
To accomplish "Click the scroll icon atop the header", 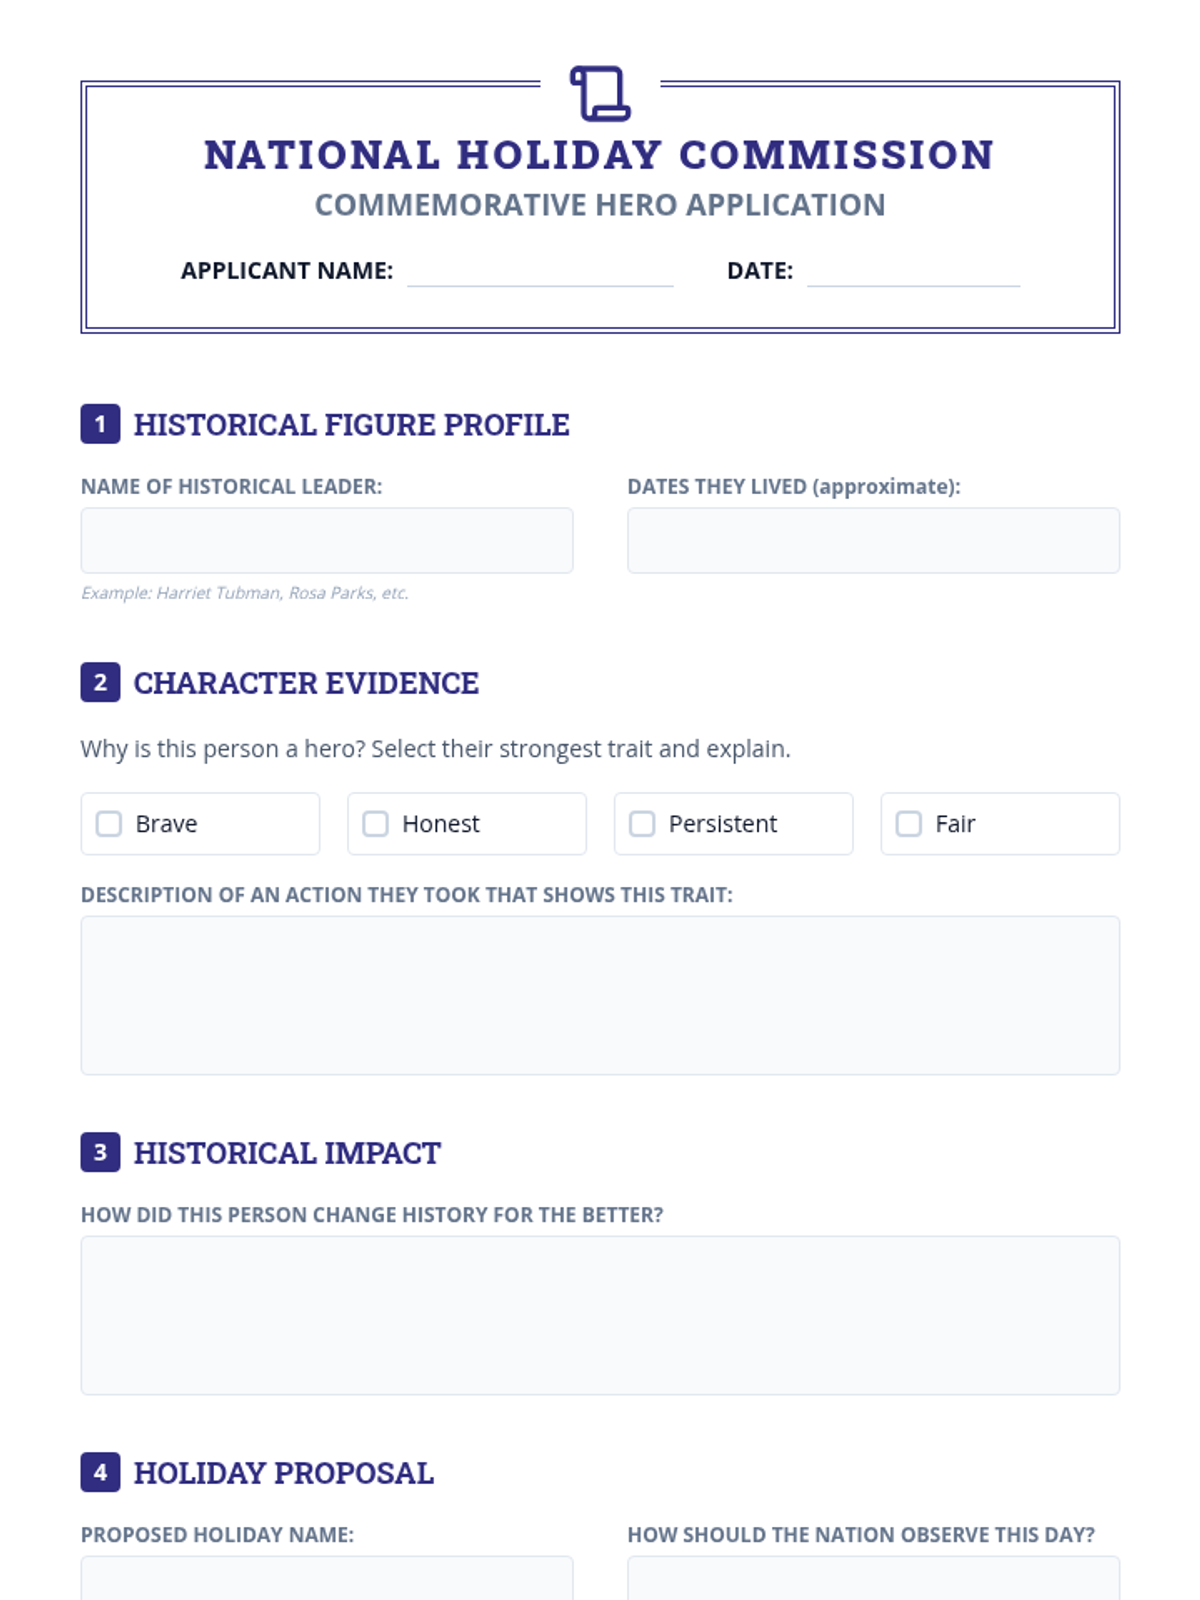I will (x=600, y=93).
